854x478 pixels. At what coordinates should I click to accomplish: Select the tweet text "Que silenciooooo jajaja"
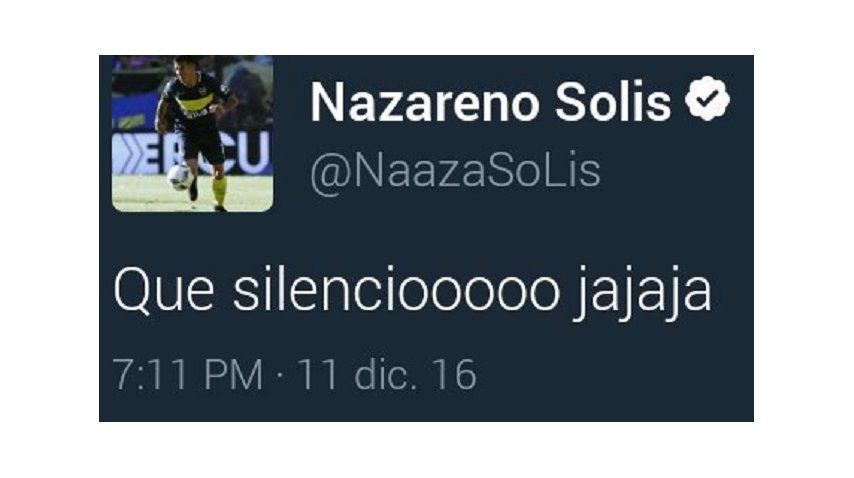click(412, 293)
